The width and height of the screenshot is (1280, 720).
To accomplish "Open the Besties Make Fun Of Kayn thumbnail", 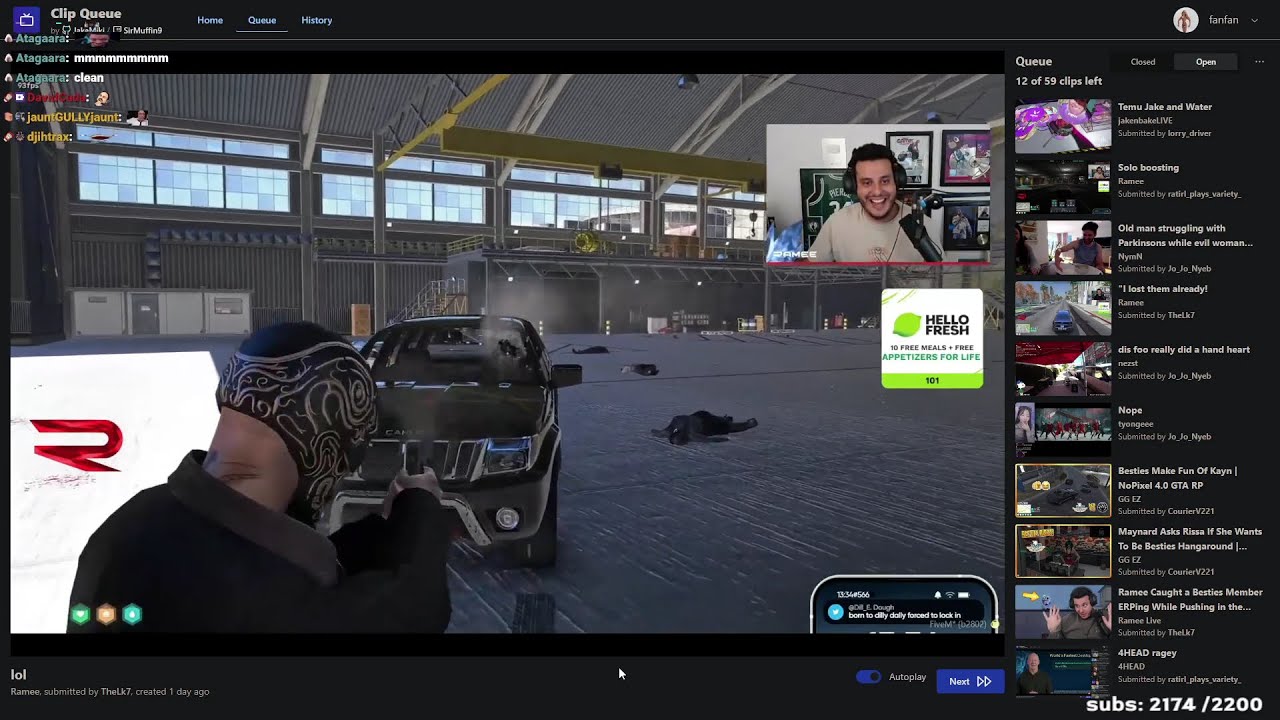I will tap(1063, 490).
